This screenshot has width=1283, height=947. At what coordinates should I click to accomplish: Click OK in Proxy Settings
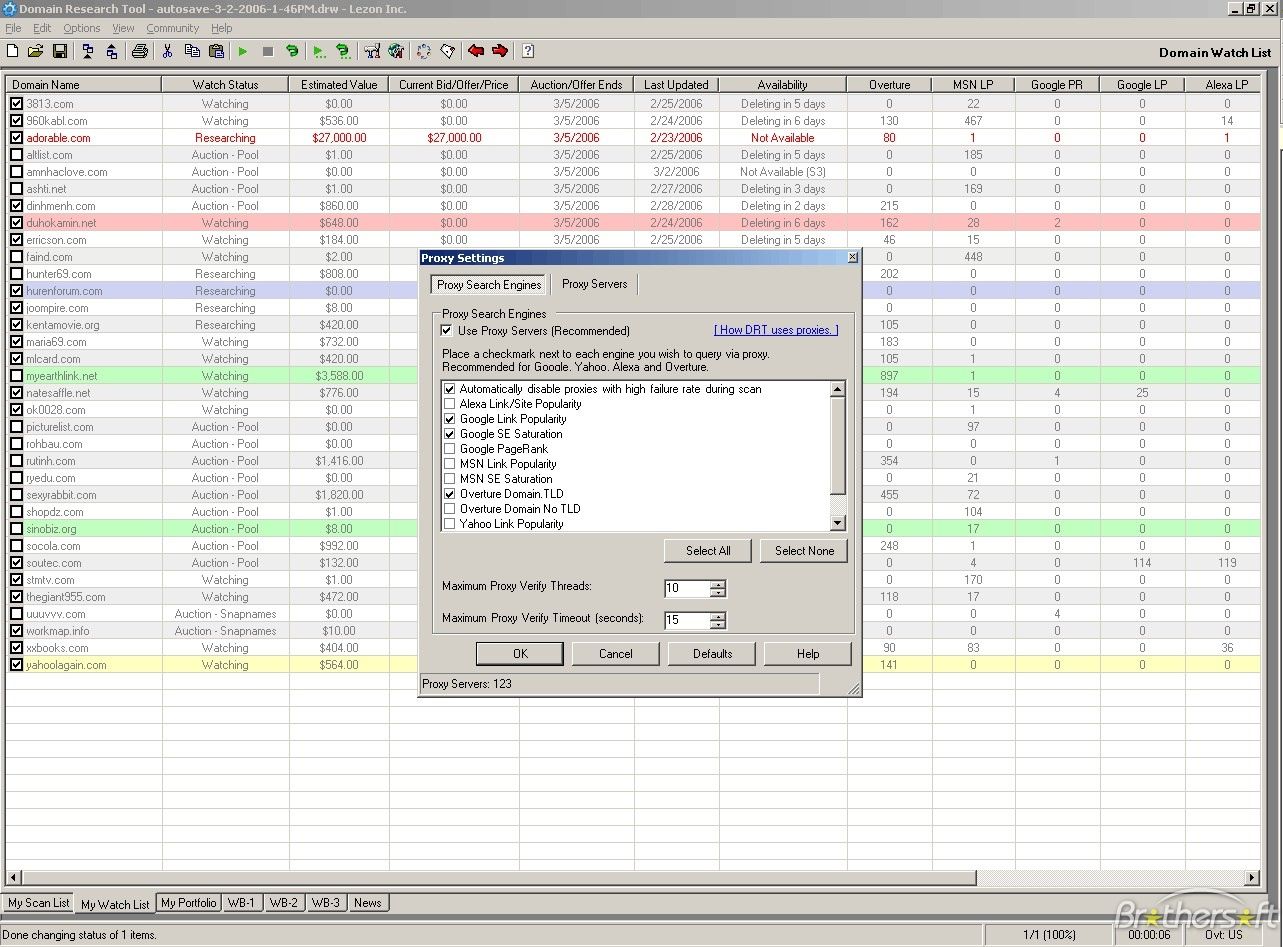(520, 654)
